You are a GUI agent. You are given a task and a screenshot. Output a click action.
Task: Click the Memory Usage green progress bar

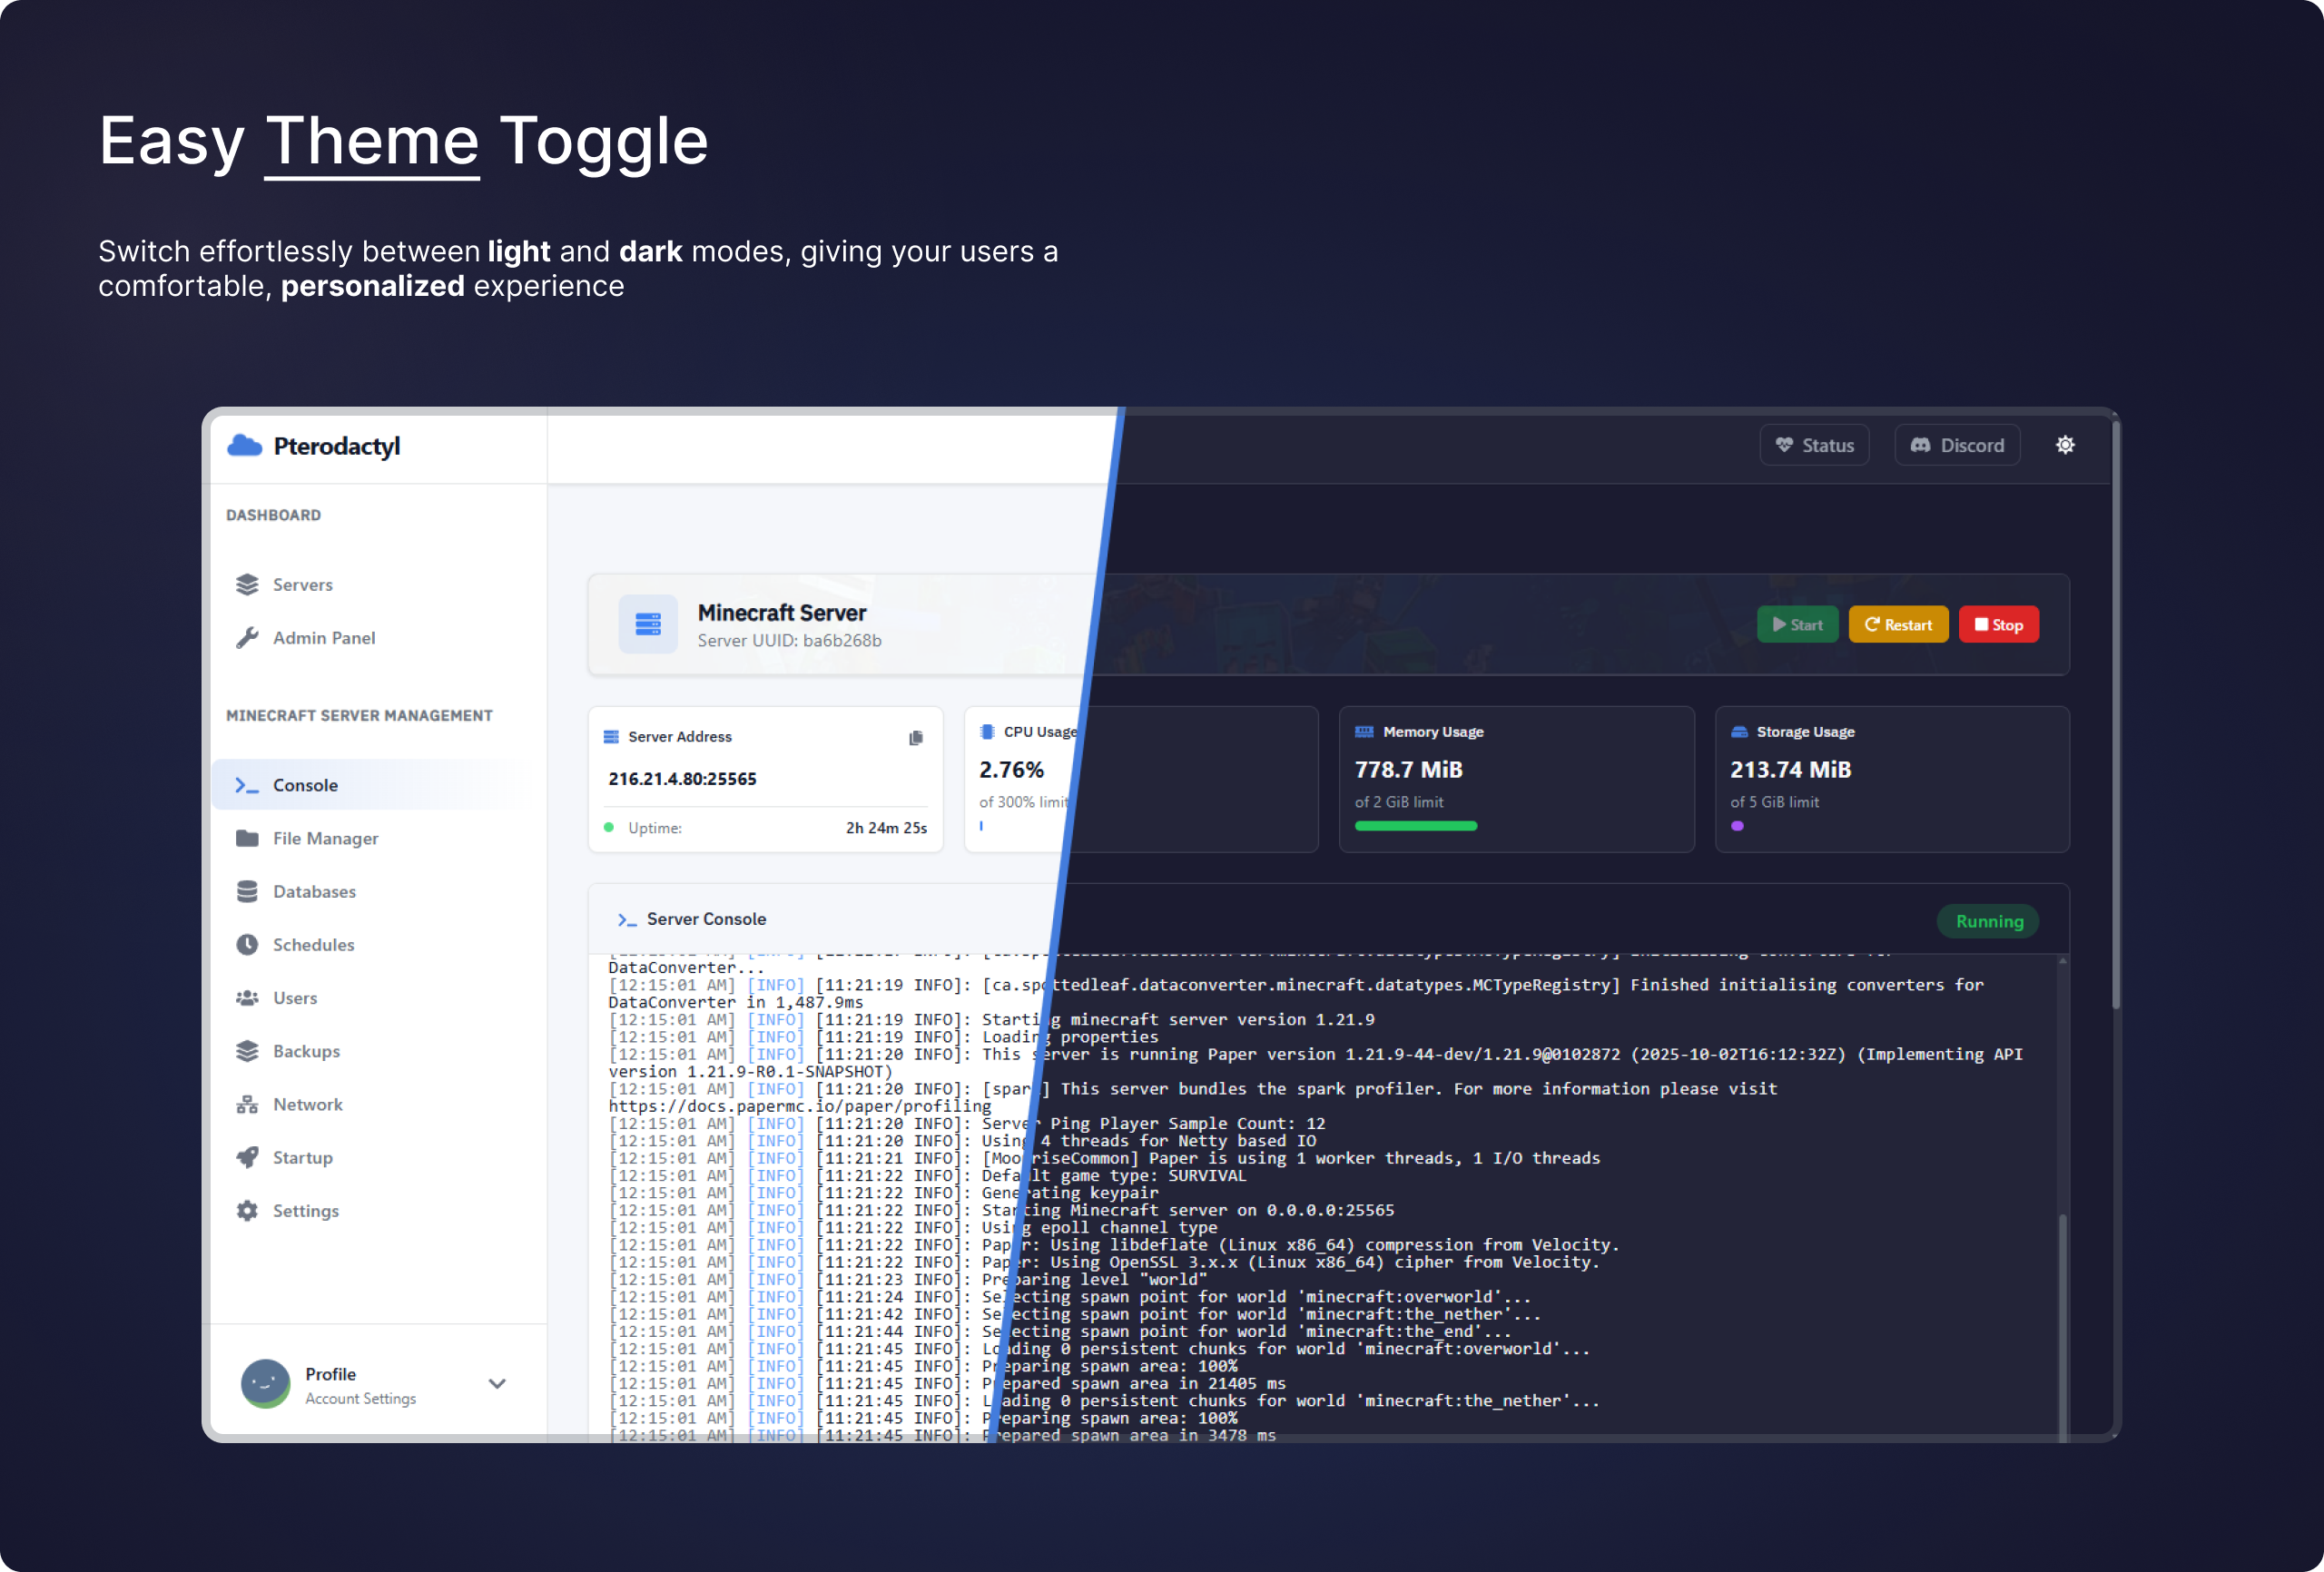[1415, 826]
